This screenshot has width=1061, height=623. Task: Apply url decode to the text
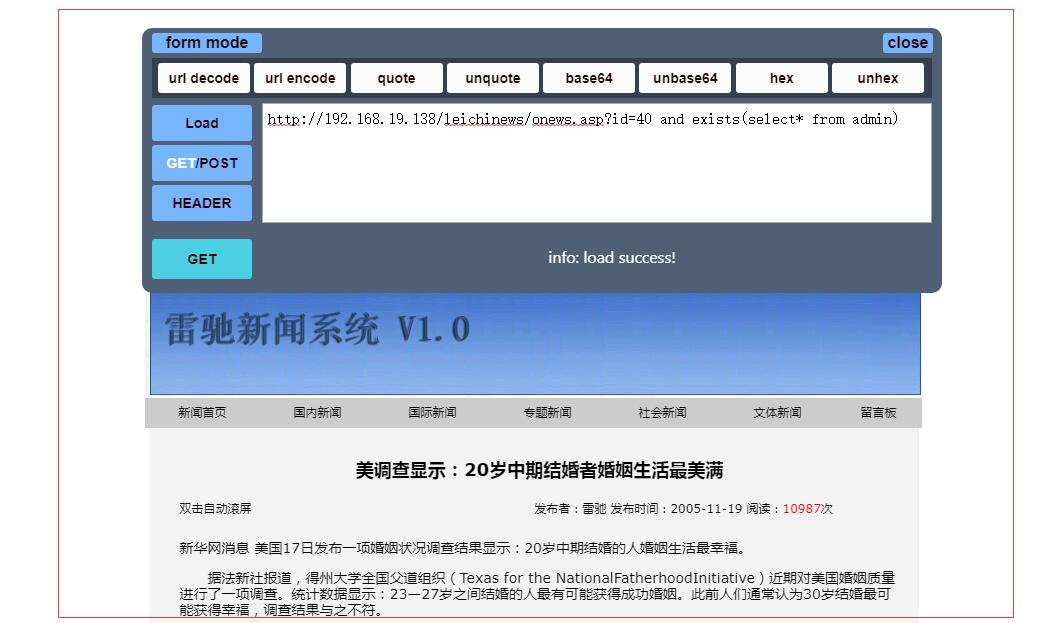tap(204, 78)
